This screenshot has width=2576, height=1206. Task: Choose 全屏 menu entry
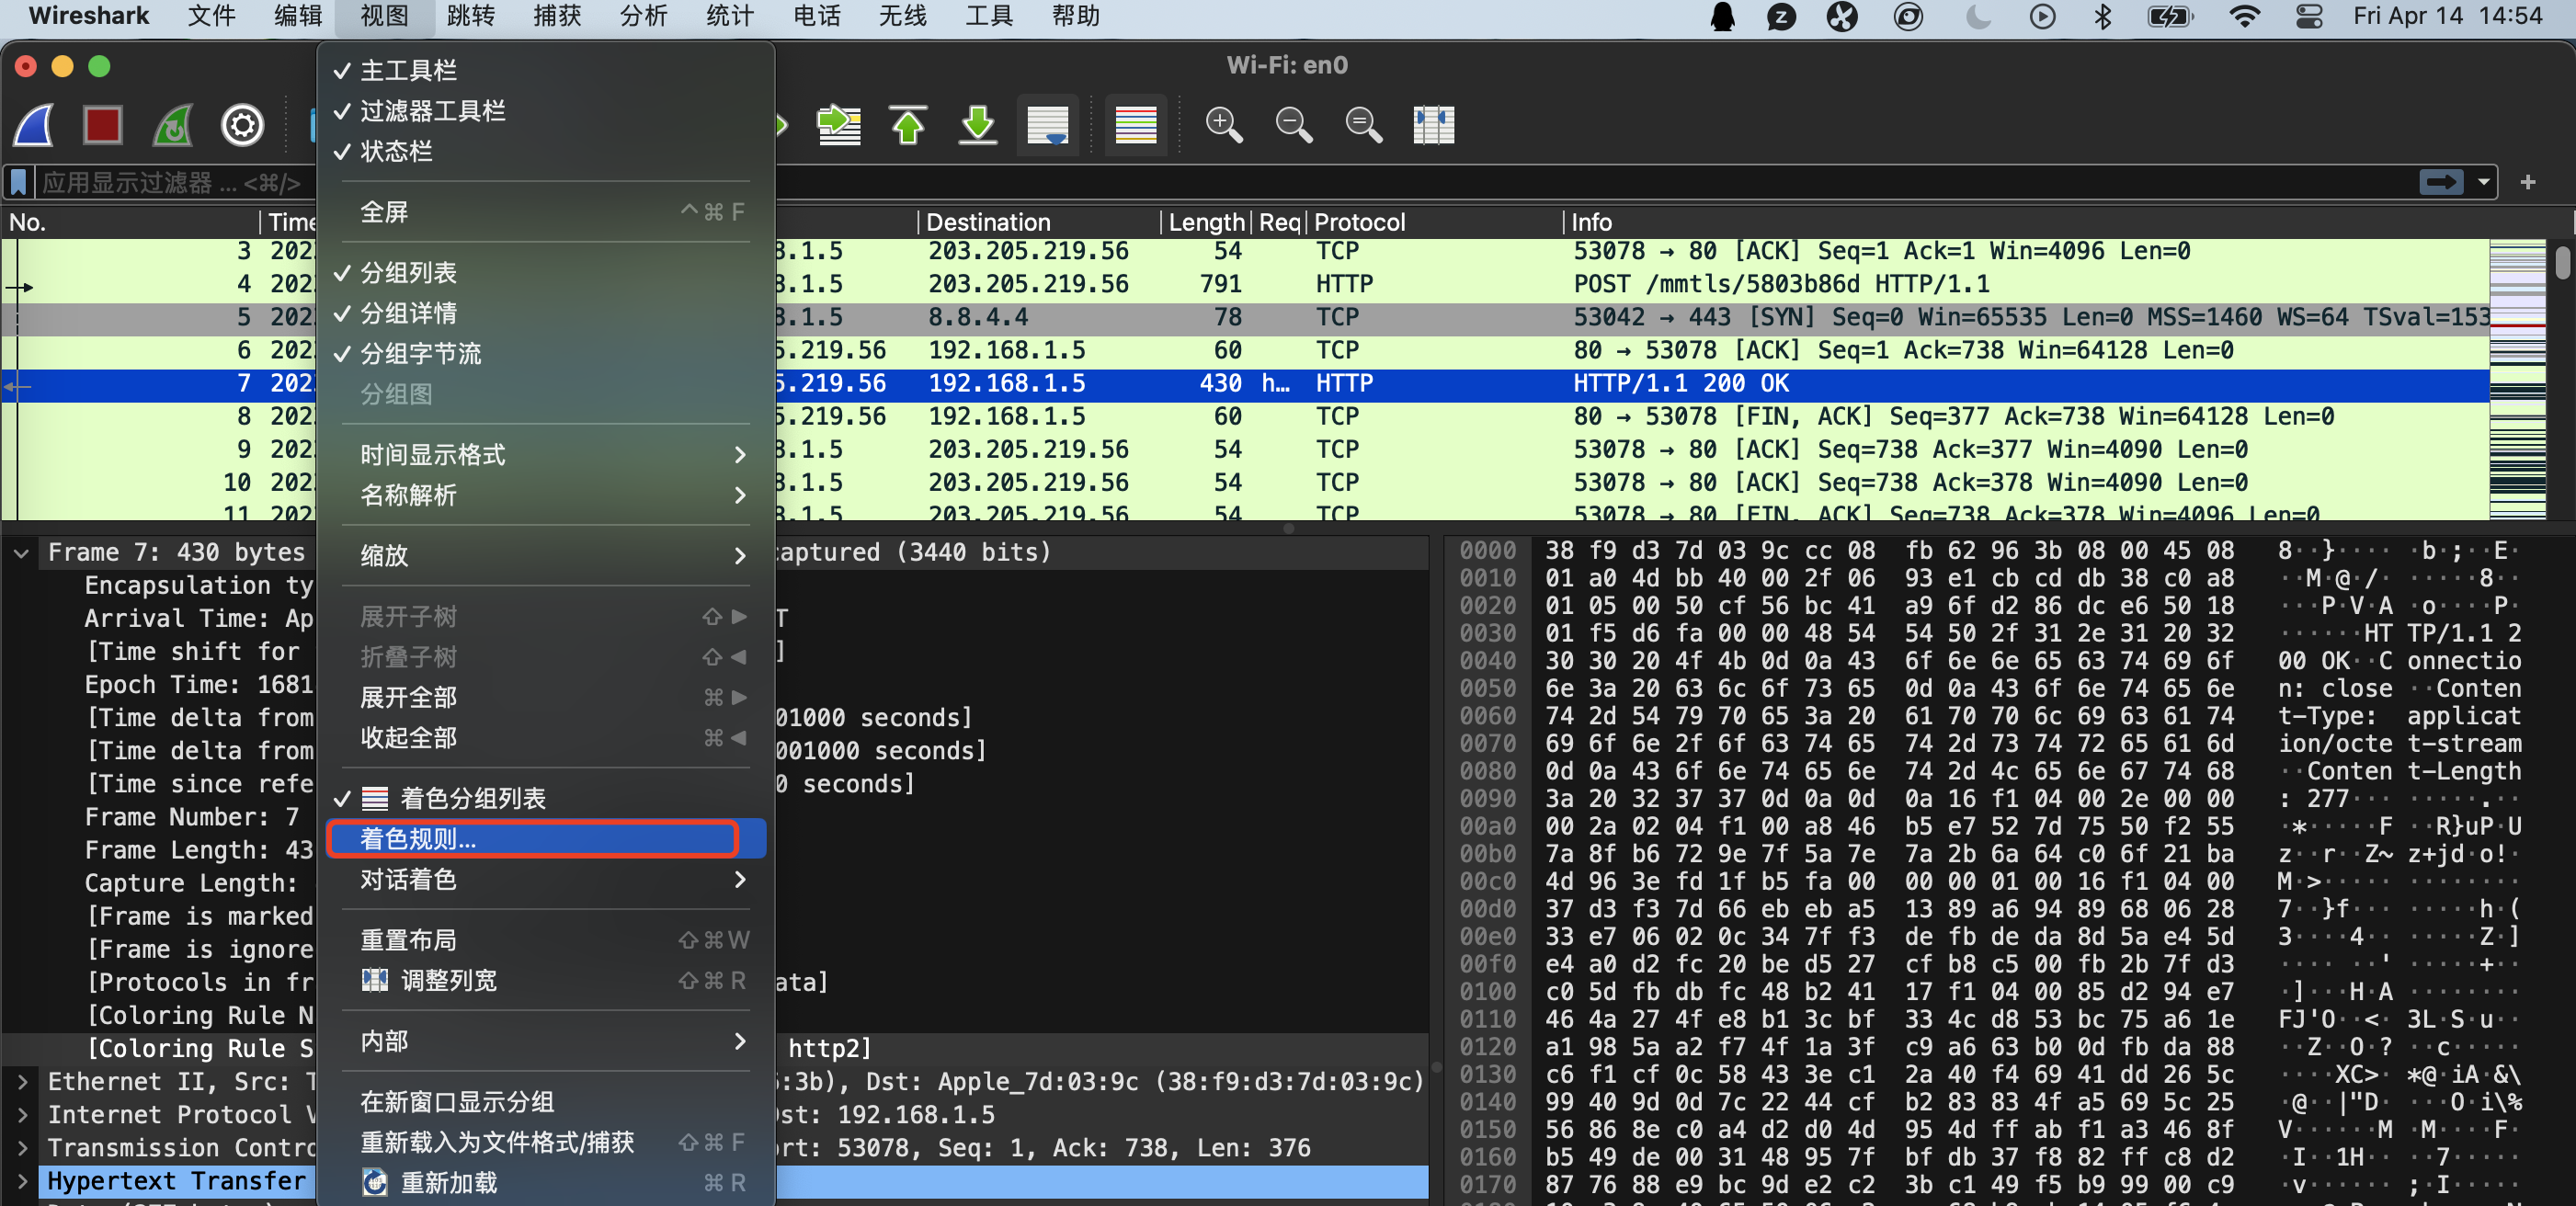[x=546, y=212]
